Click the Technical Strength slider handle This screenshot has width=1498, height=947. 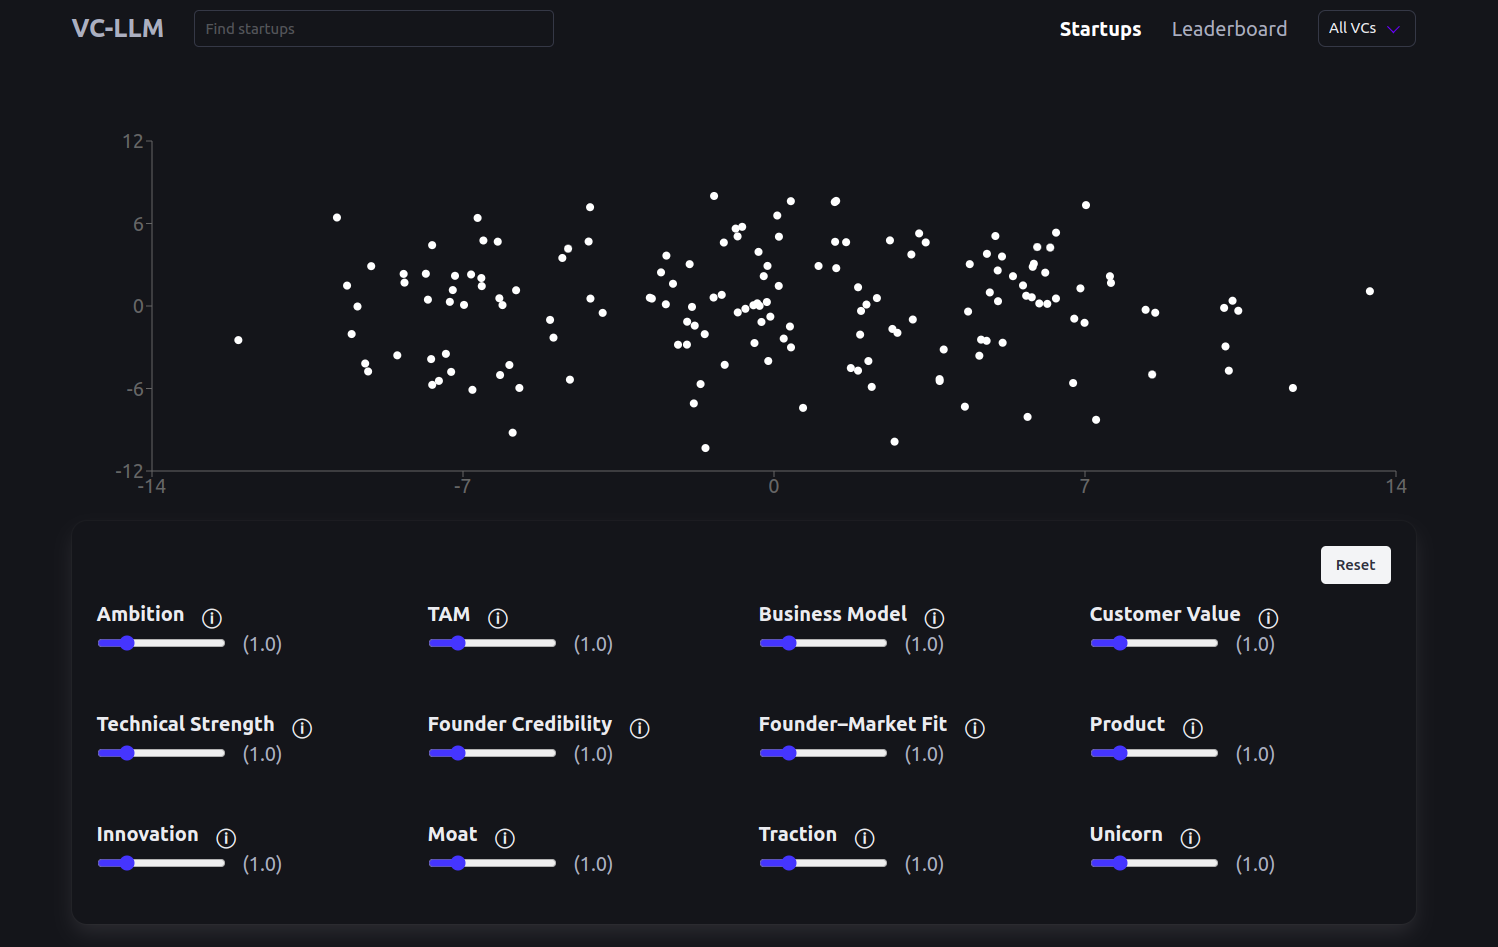pos(127,753)
